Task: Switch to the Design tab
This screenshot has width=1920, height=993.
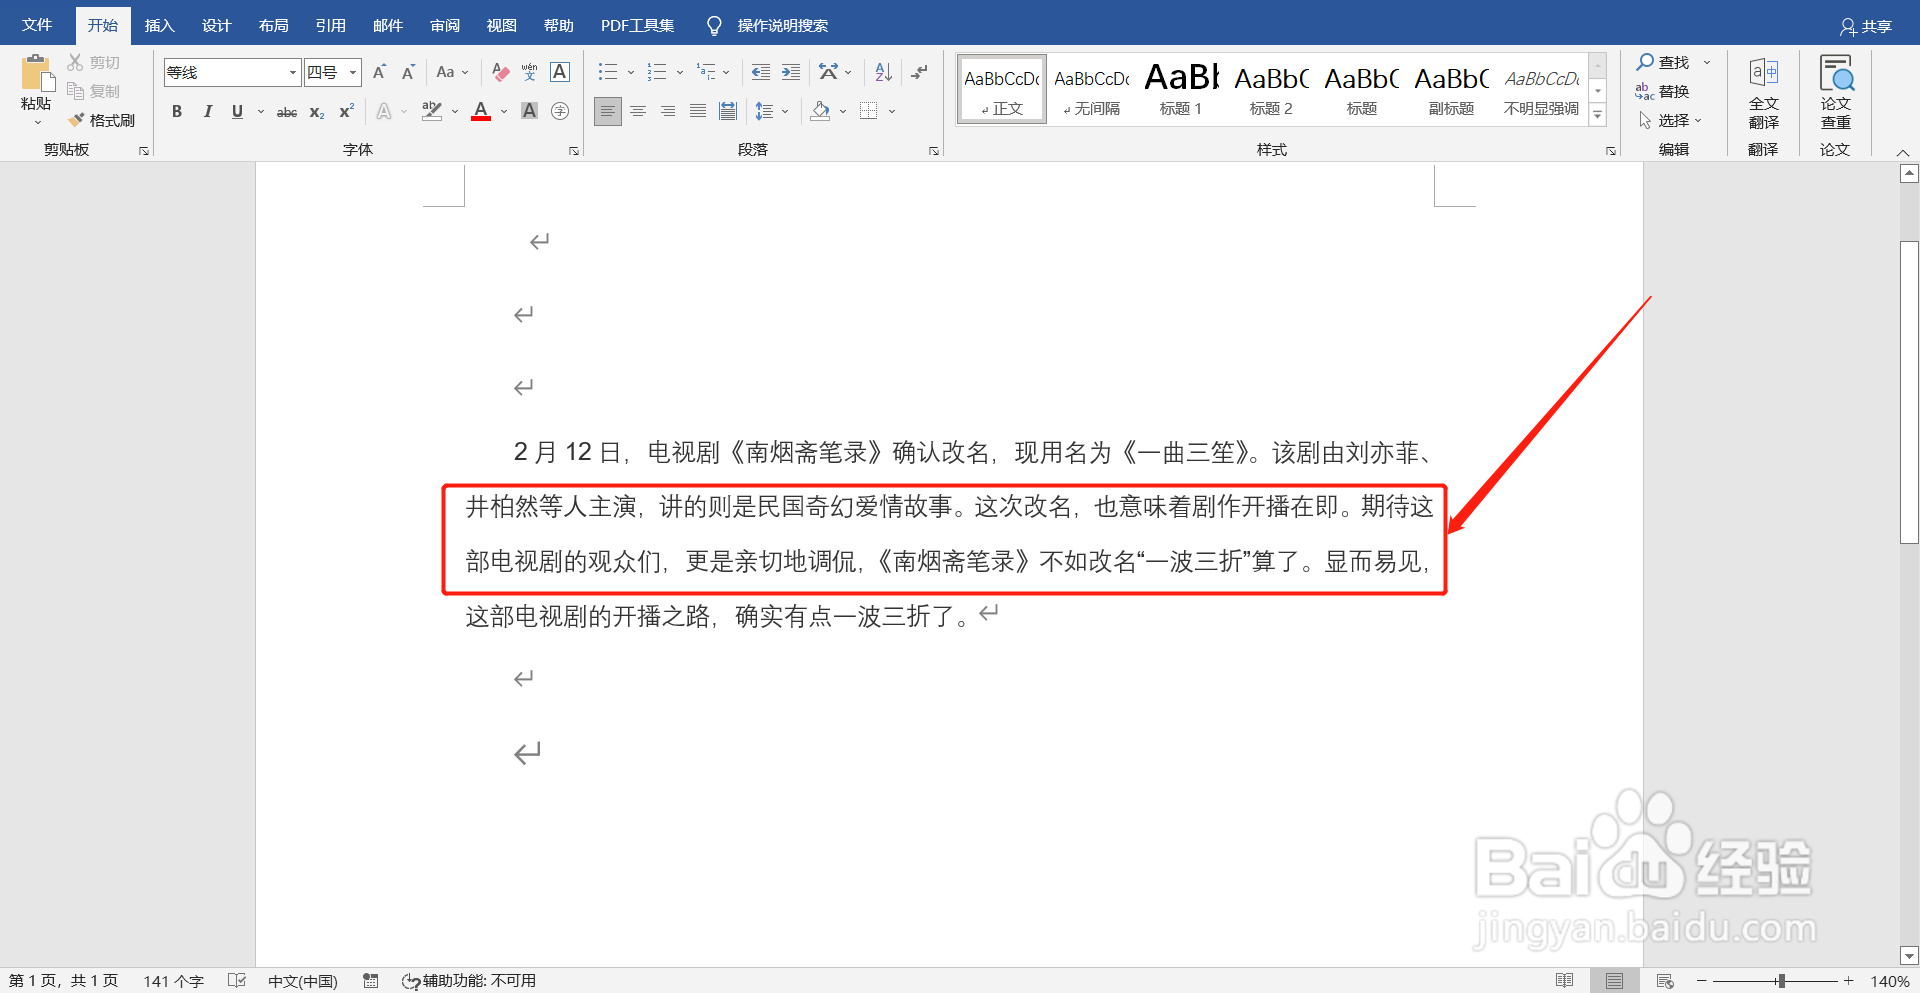Action: pyautogui.click(x=216, y=26)
